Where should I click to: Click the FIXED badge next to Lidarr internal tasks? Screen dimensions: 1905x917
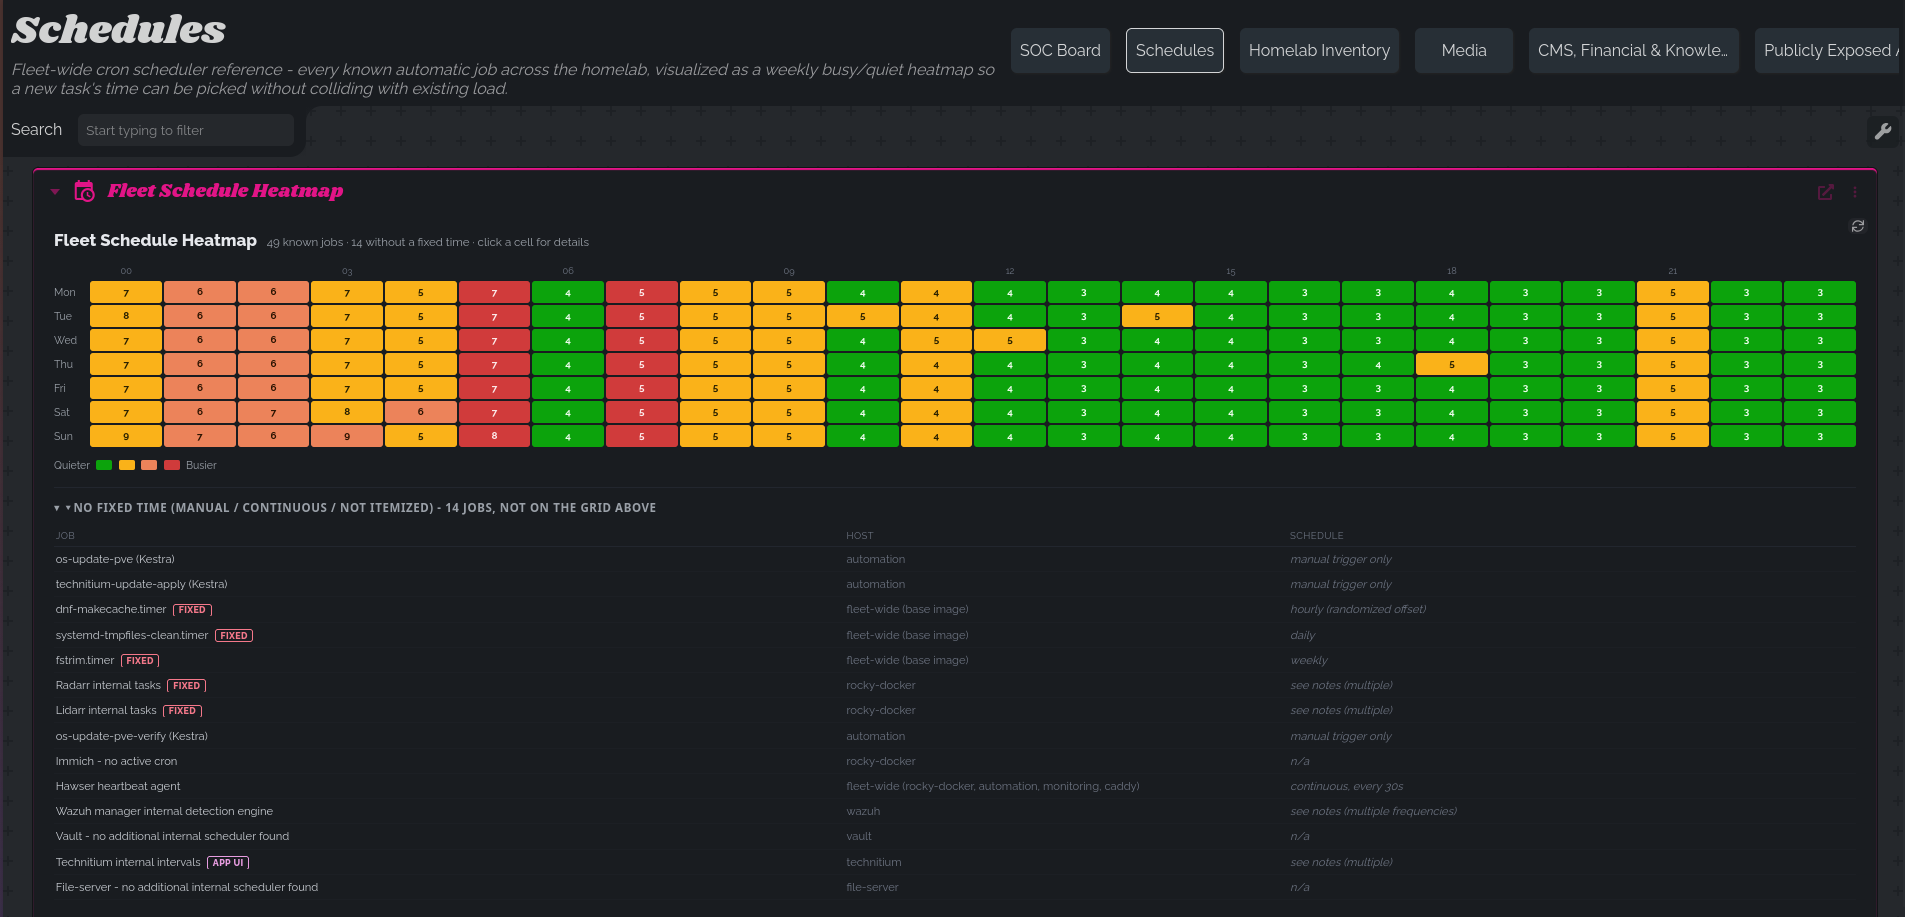click(183, 711)
